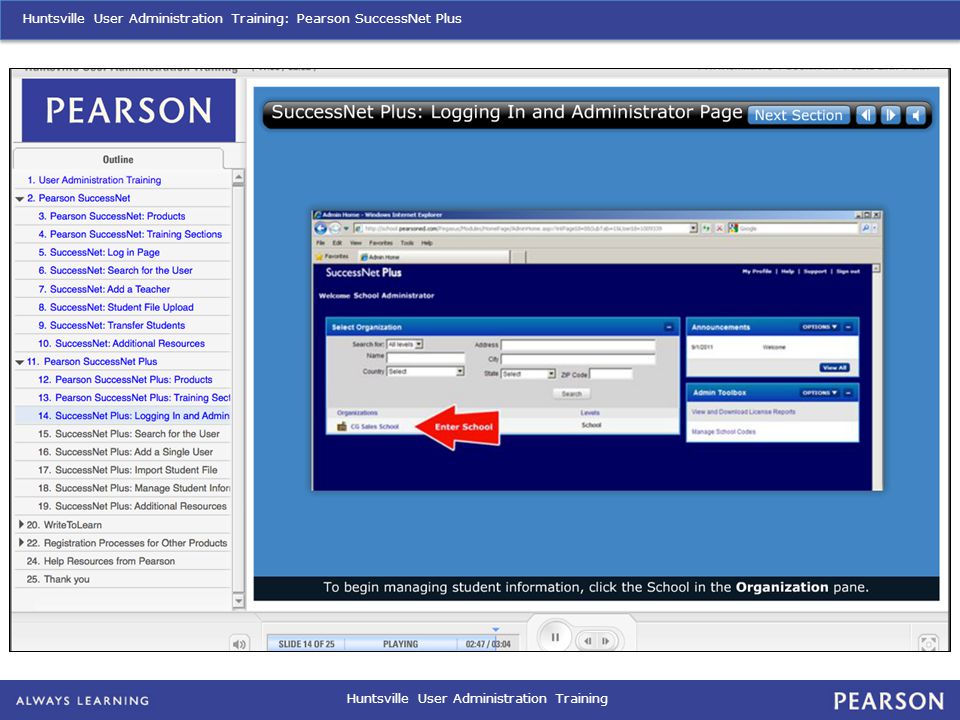Click My Profile link in SuccessNet Plus
The height and width of the screenshot is (720, 960).
(757, 271)
